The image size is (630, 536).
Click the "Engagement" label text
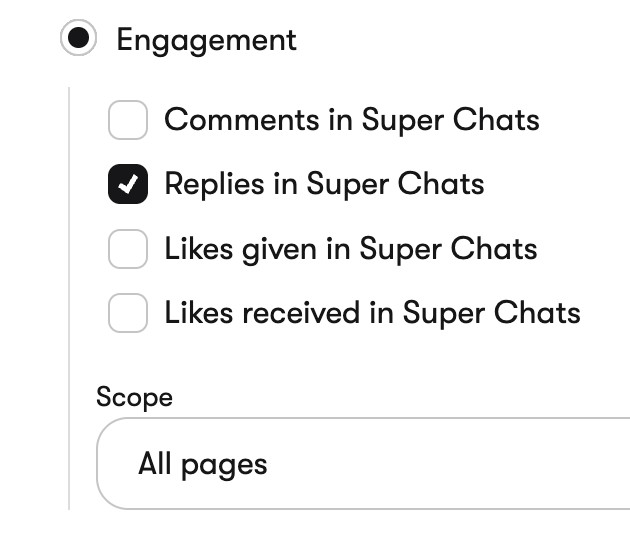tap(206, 40)
